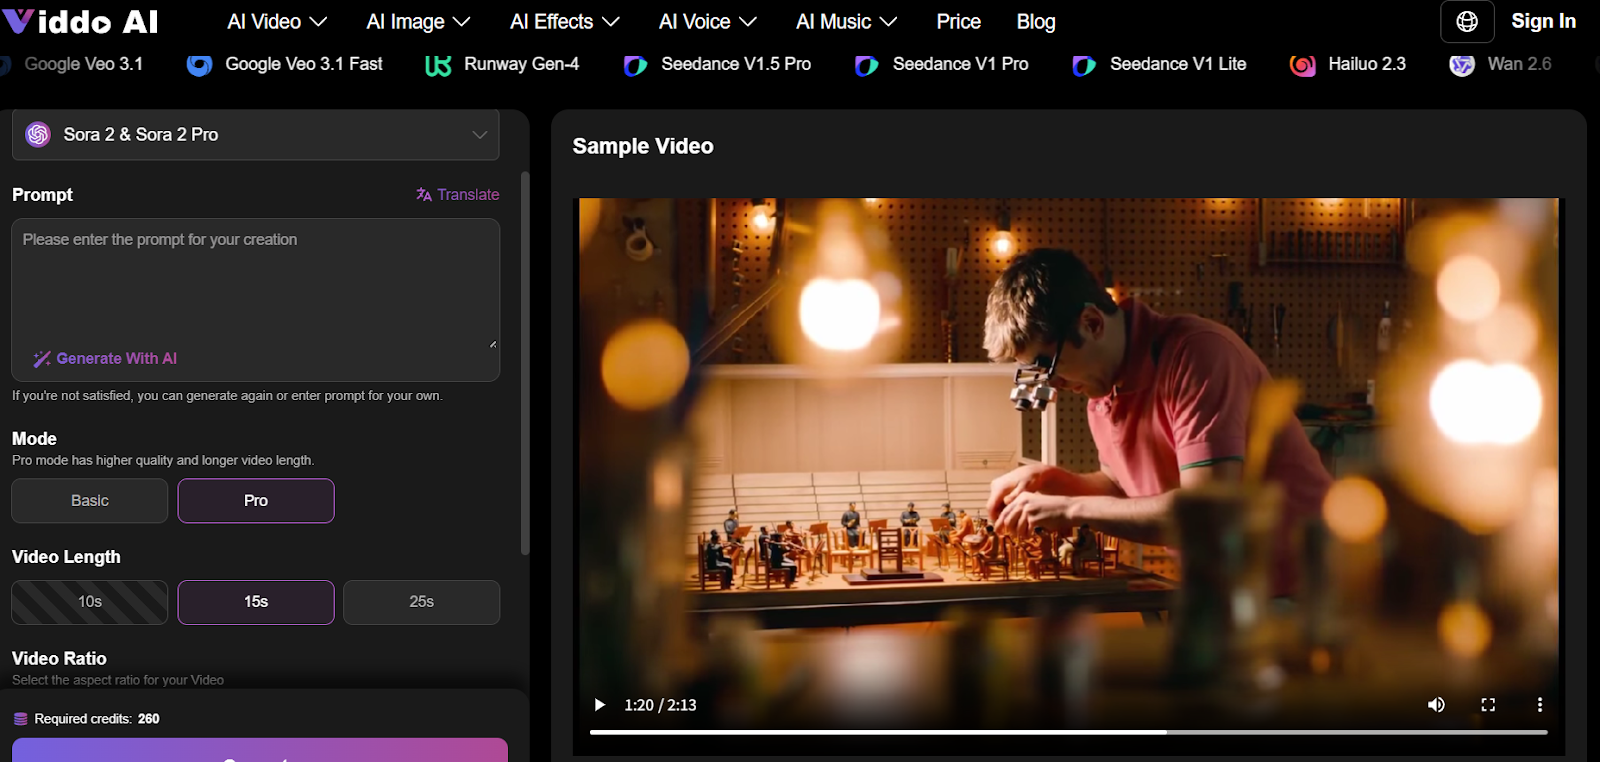The image size is (1600, 762).
Task: Go to the Blog page
Action: pos(1035,22)
